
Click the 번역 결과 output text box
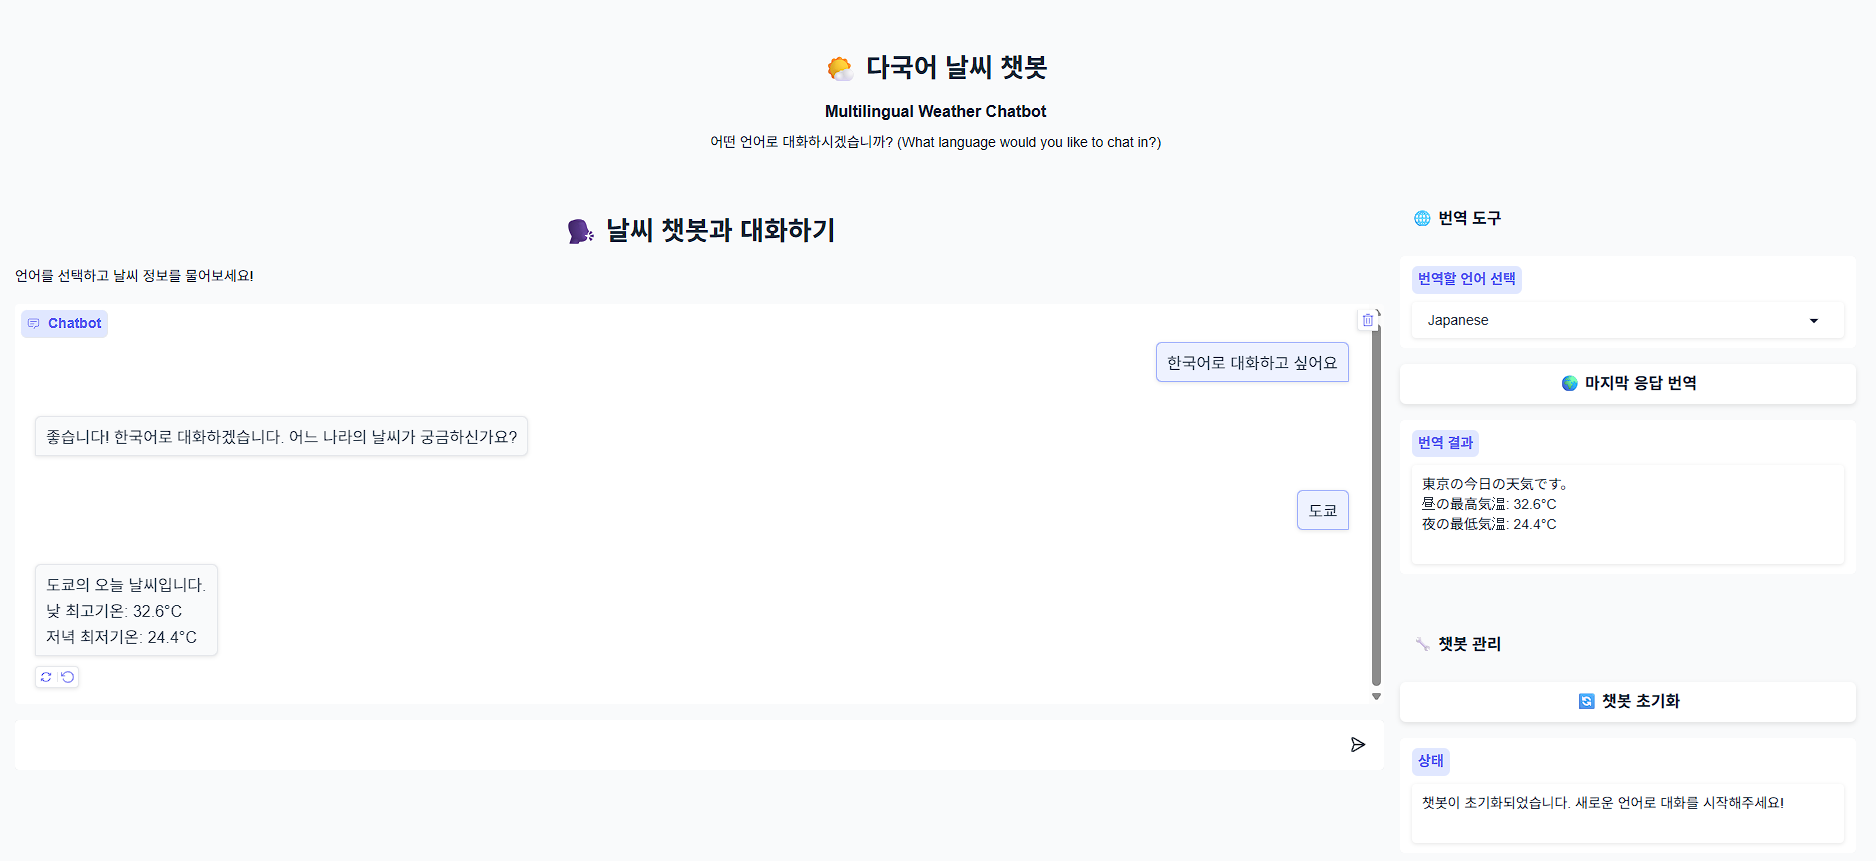click(x=1627, y=514)
